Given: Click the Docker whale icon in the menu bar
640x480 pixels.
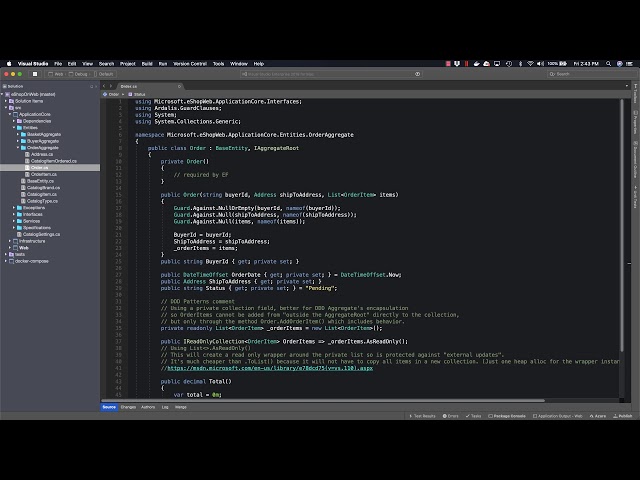Looking at the screenshot, I should tap(476, 64).
